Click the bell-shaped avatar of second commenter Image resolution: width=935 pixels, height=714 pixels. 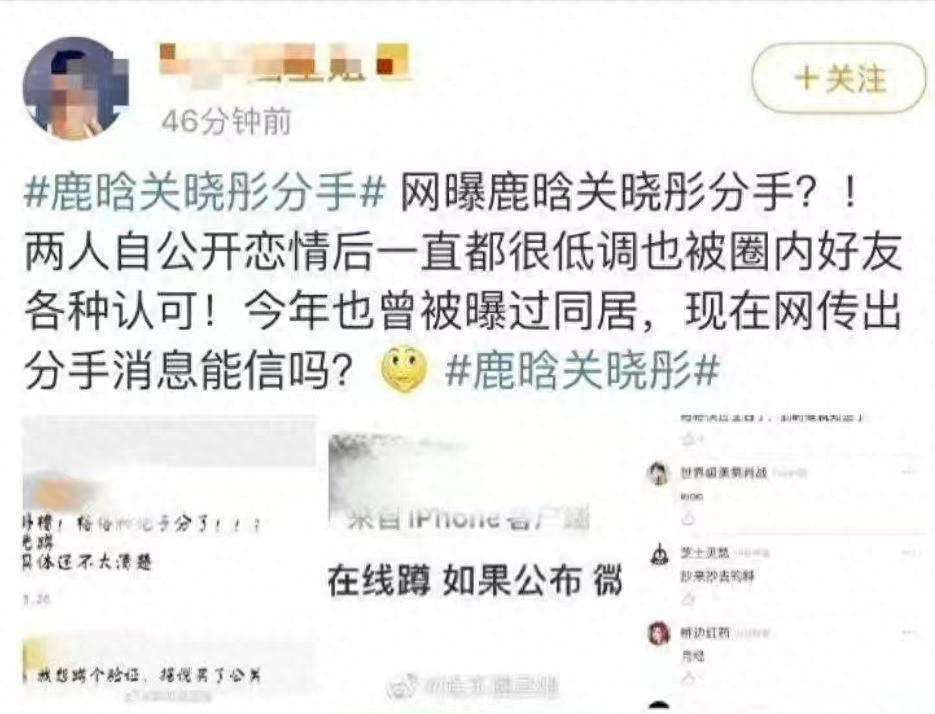659,554
